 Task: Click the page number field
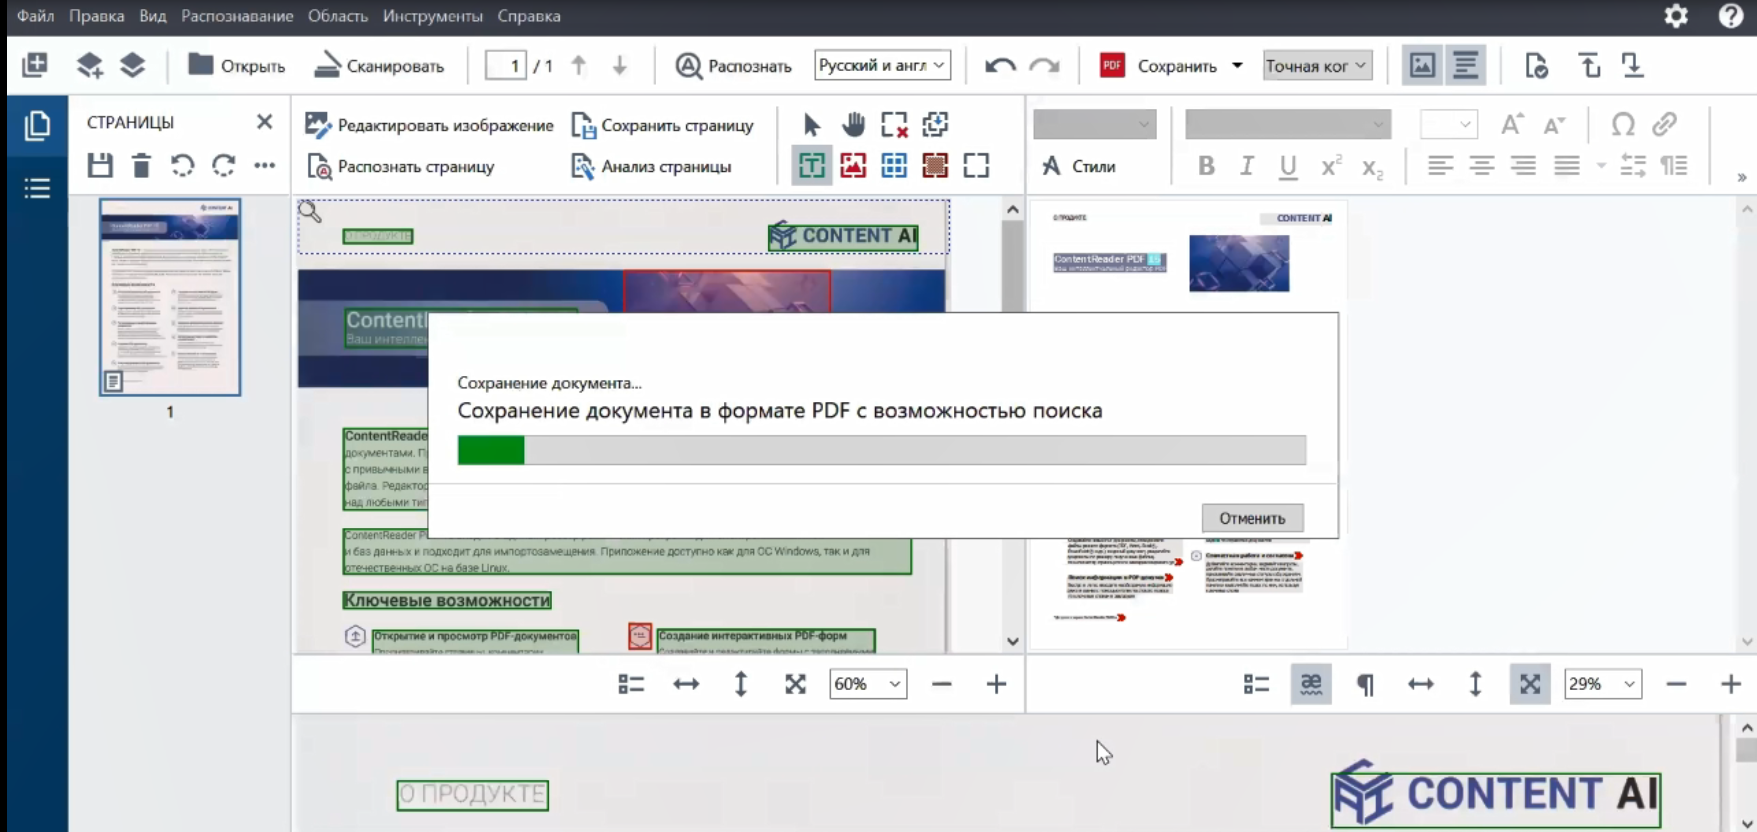coord(506,66)
